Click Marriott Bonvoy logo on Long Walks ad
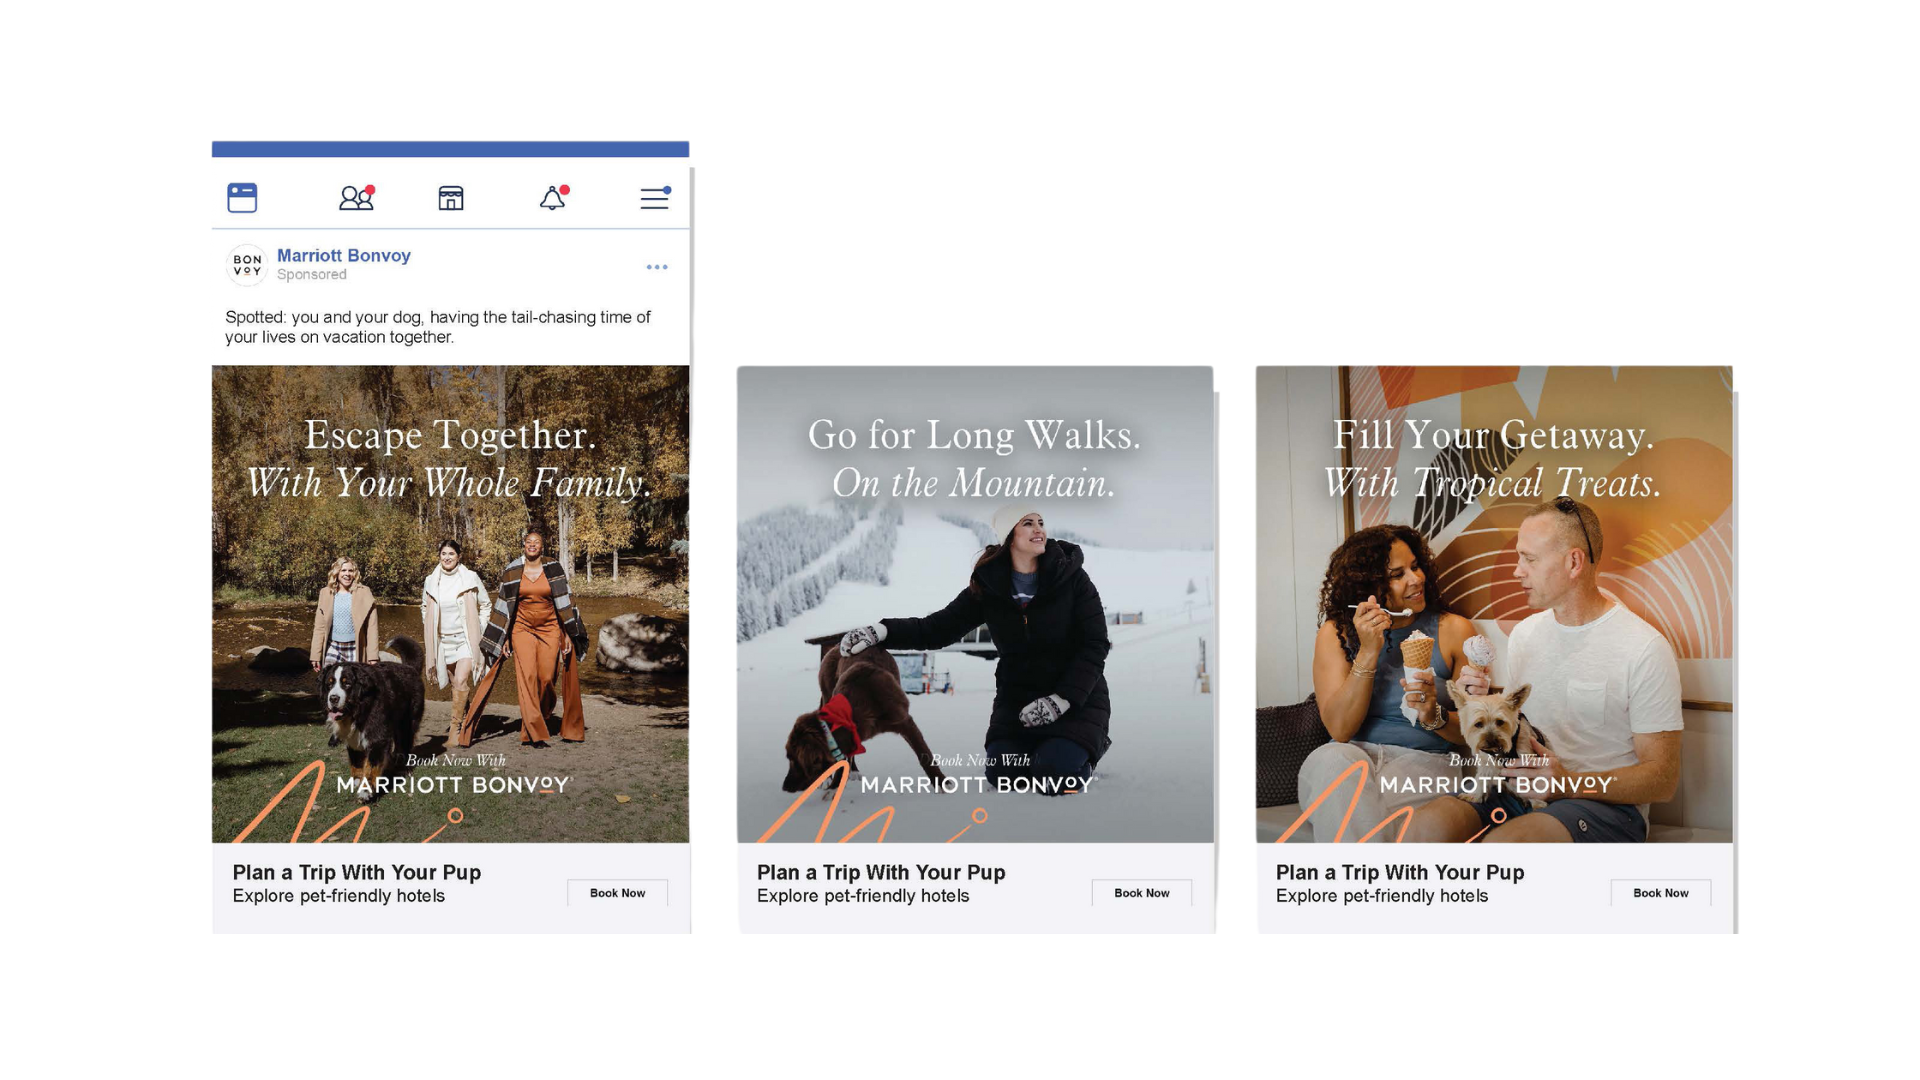 click(979, 785)
